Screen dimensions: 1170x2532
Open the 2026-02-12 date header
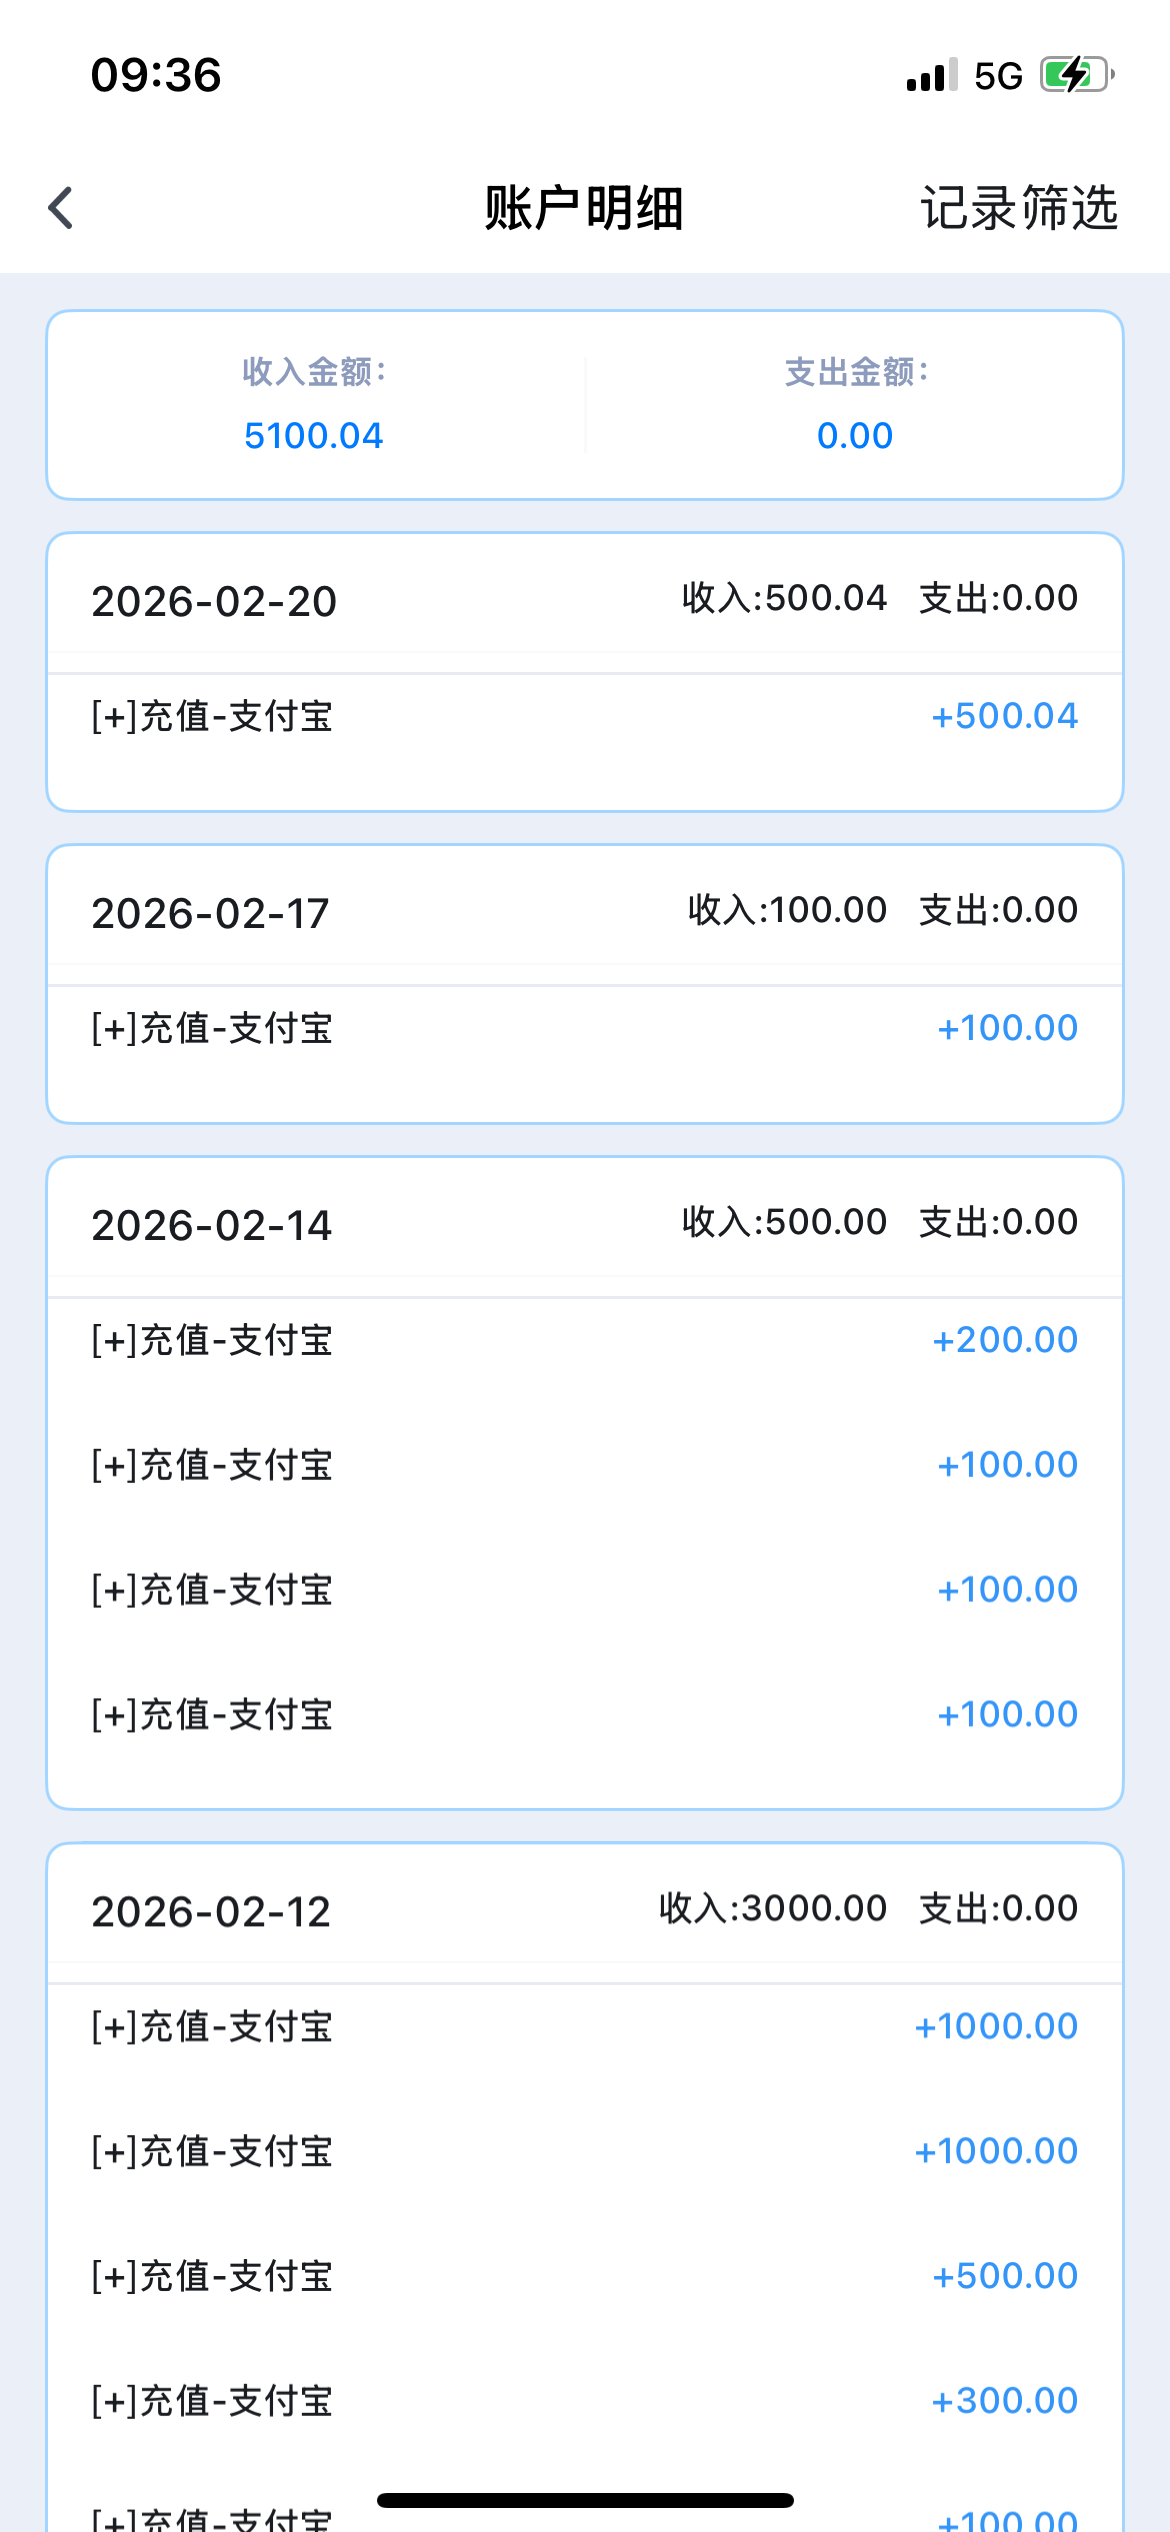tap(211, 1912)
